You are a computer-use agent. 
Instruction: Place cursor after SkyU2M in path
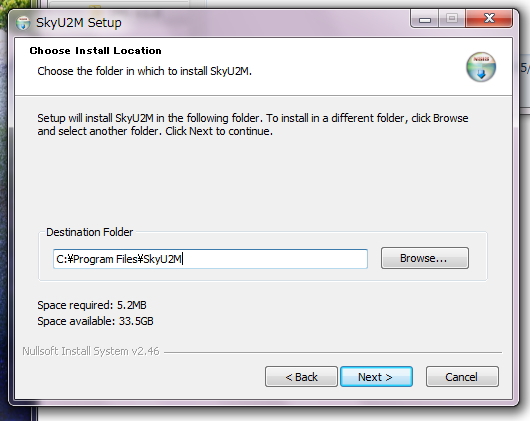[183, 259]
